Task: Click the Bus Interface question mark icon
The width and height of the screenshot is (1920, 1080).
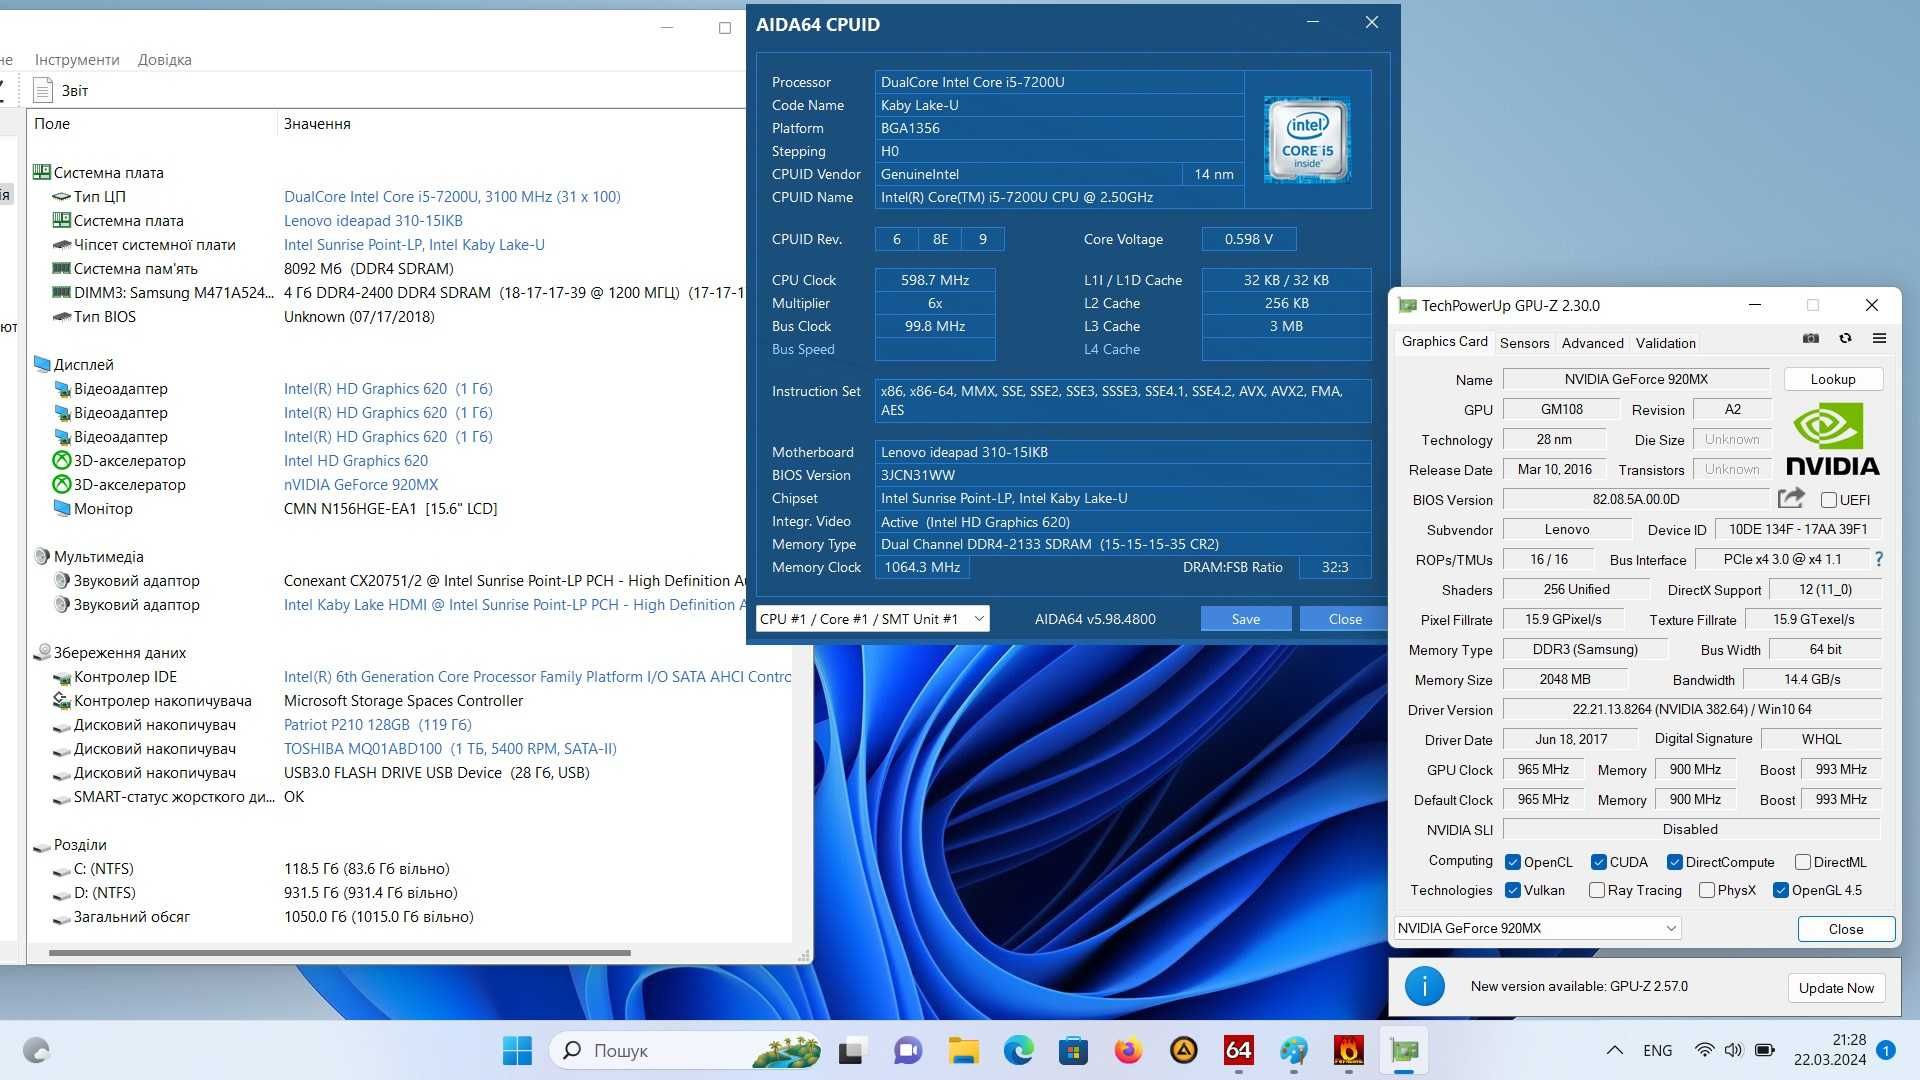Action: (1878, 559)
